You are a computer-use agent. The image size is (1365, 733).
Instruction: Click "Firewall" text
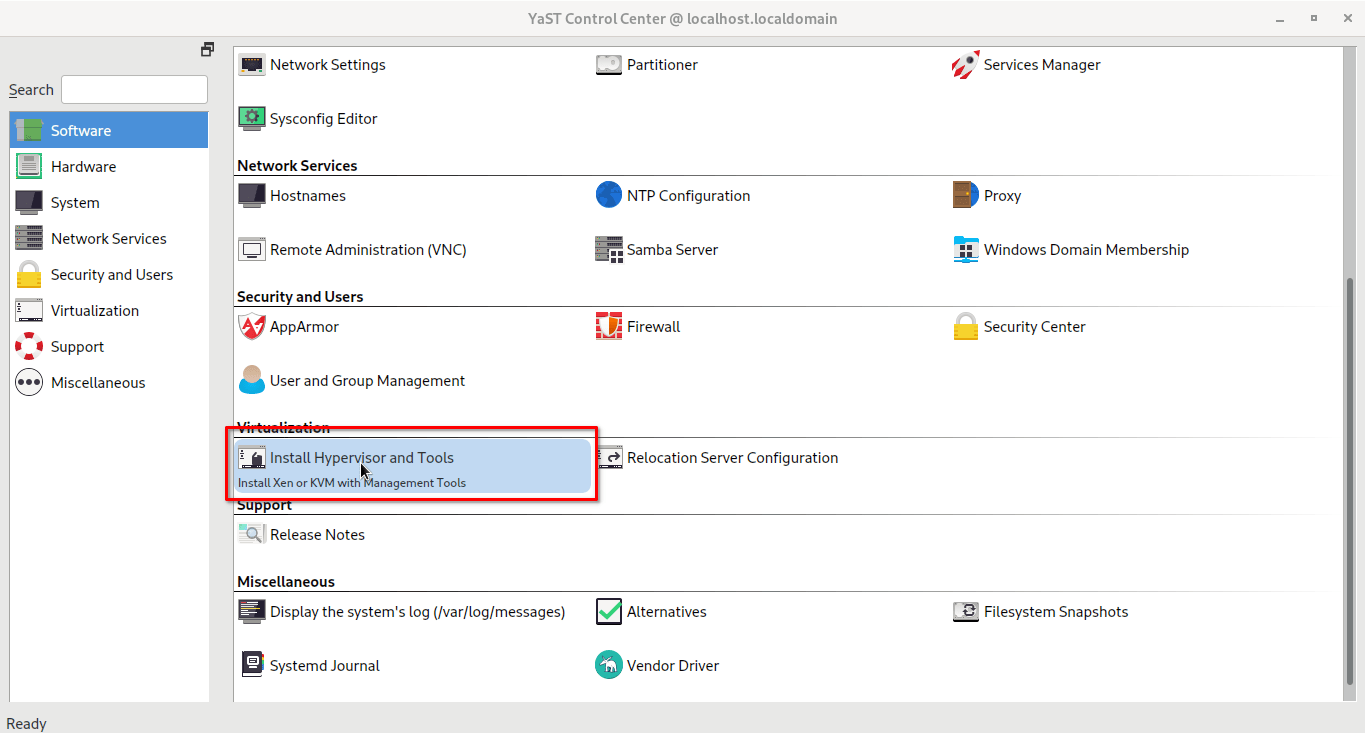click(x=653, y=327)
